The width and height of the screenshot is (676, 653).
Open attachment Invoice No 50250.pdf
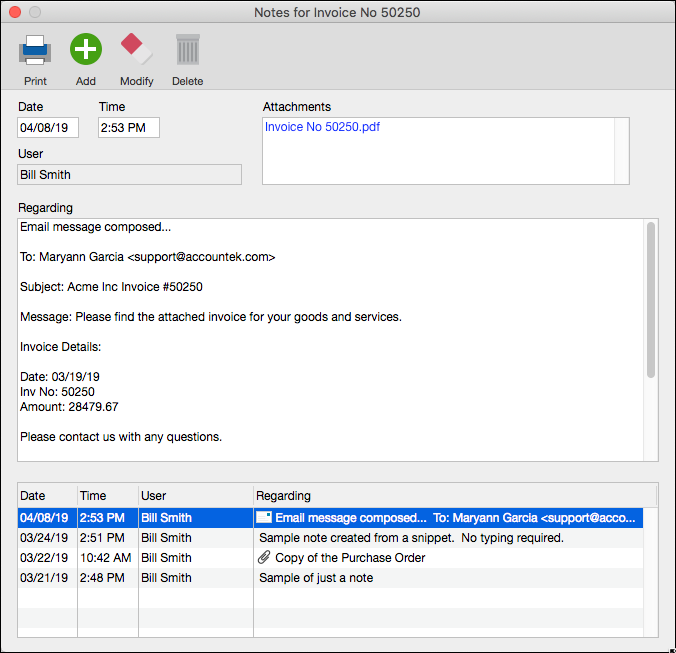322,127
